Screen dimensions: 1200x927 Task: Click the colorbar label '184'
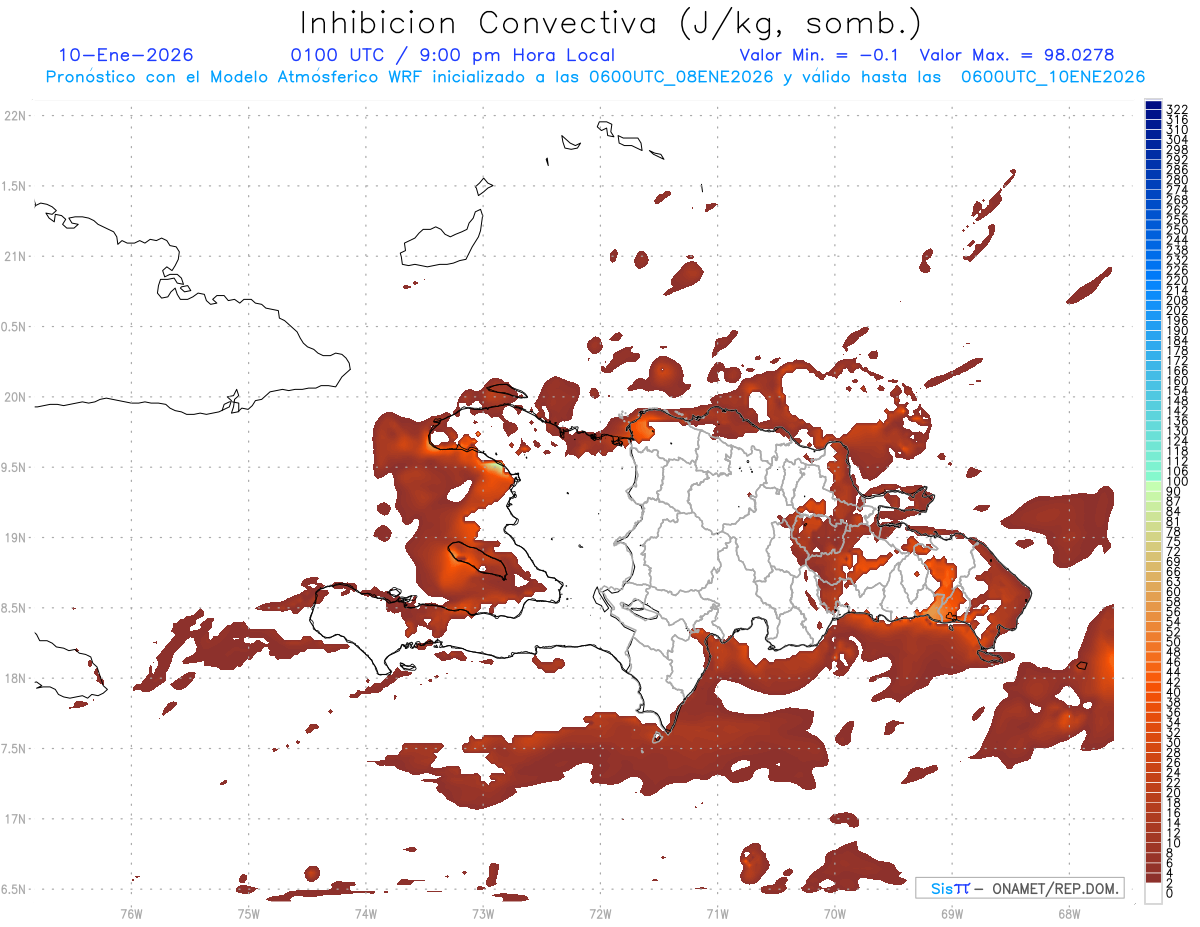tap(1177, 340)
